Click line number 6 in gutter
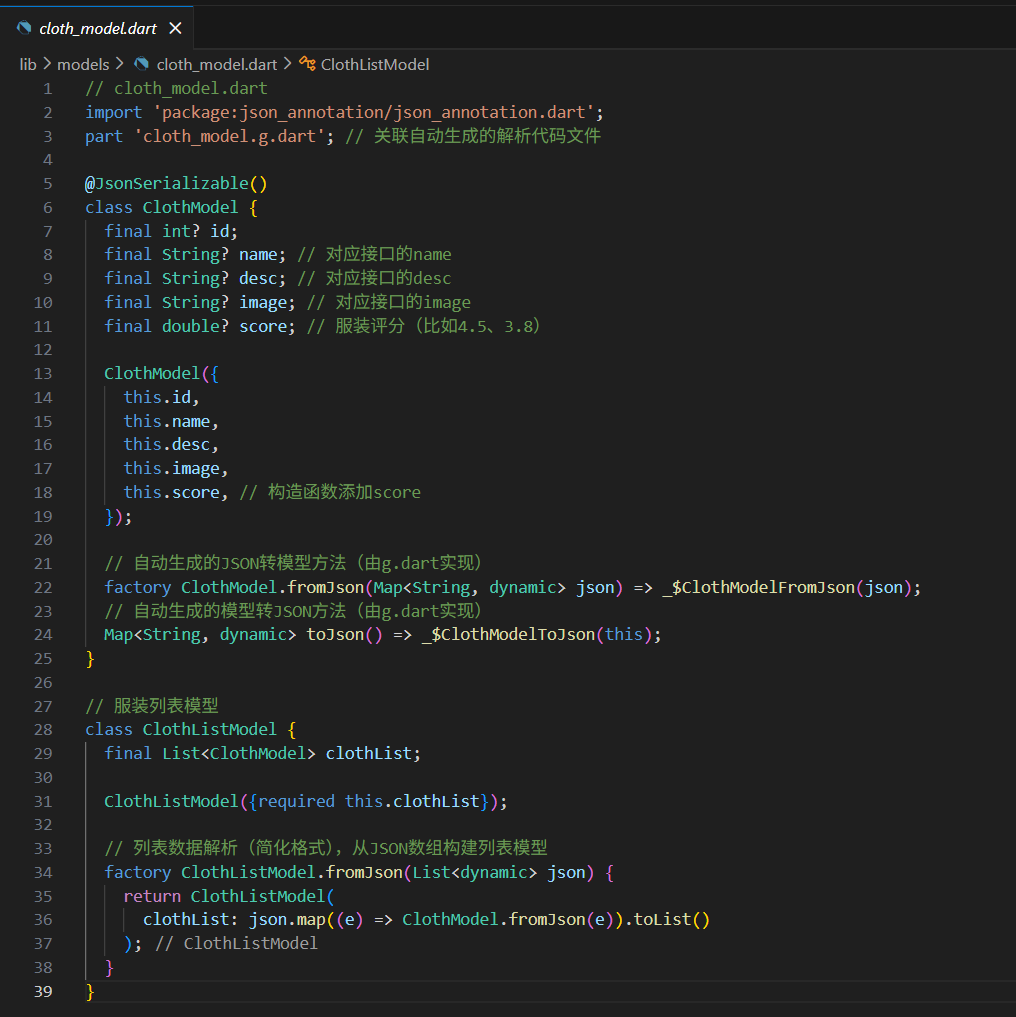Viewport: 1016px width, 1017px height. 47,208
